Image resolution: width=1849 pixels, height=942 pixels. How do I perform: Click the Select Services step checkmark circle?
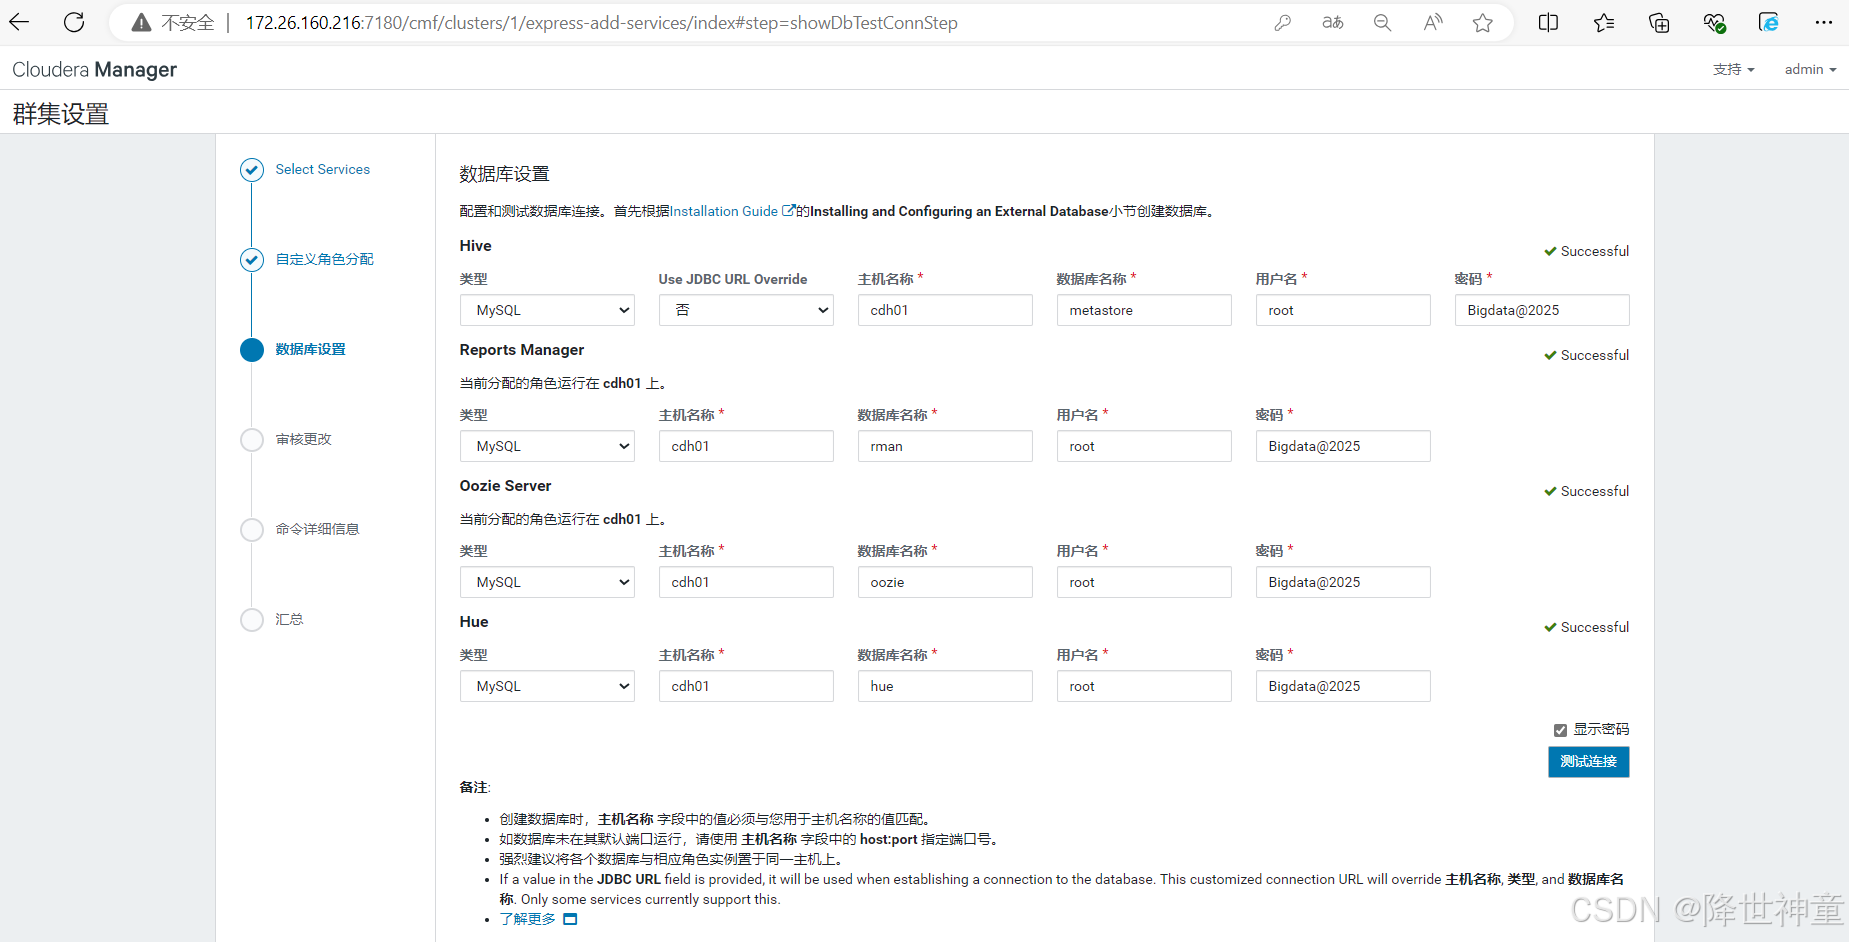click(x=252, y=170)
